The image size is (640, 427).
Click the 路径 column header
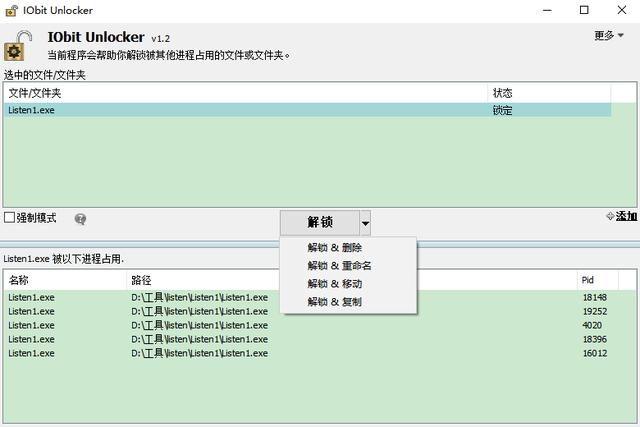point(352,280)
